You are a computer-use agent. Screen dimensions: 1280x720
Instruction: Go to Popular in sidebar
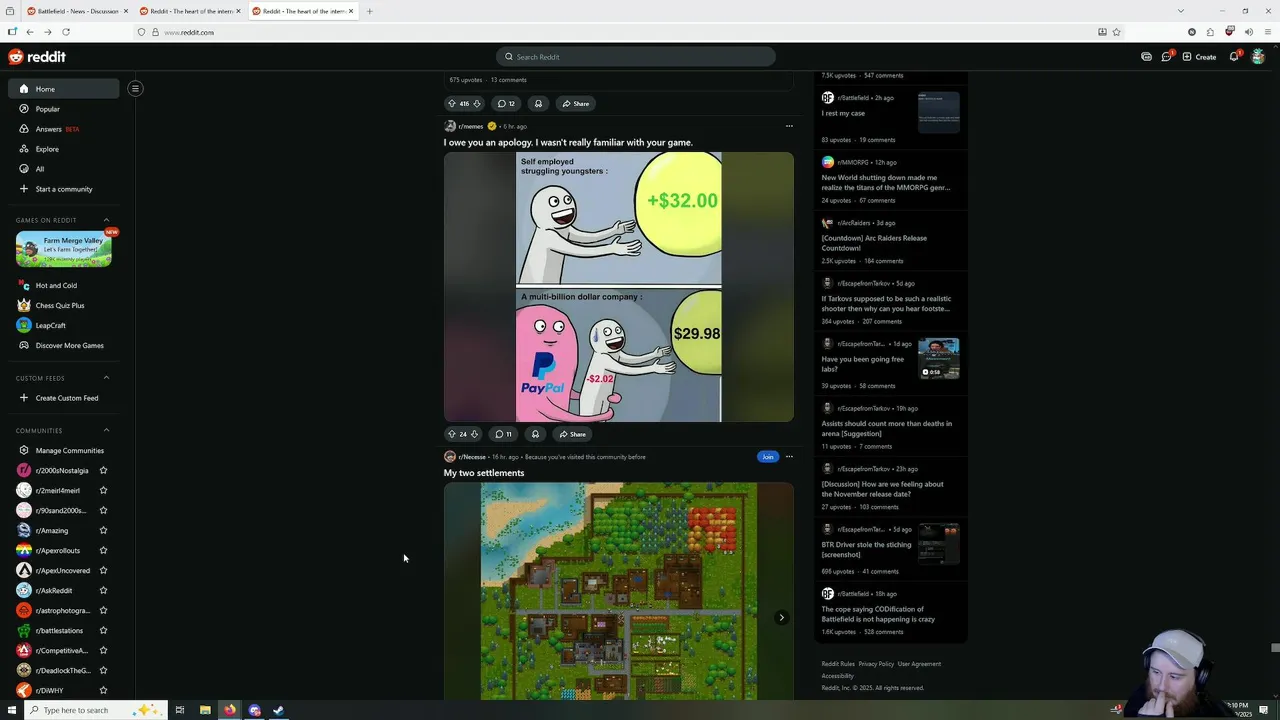[64, 109]
